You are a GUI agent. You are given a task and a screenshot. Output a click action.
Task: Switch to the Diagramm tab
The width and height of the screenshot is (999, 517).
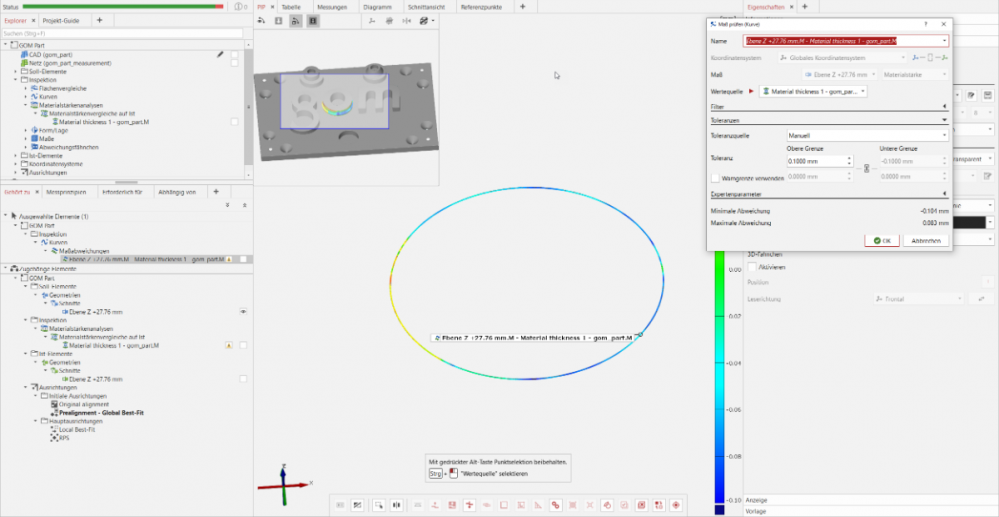click(377, 7)
